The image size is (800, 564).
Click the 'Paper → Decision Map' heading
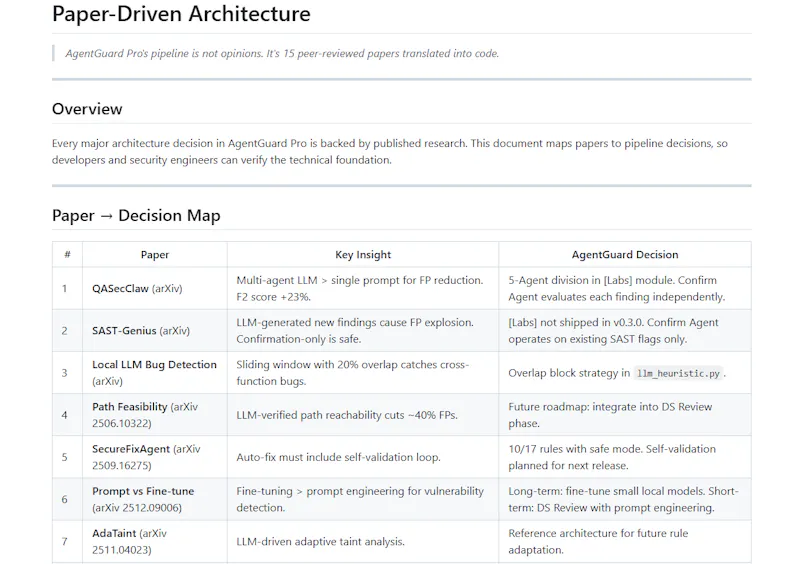tap(136, 215)
